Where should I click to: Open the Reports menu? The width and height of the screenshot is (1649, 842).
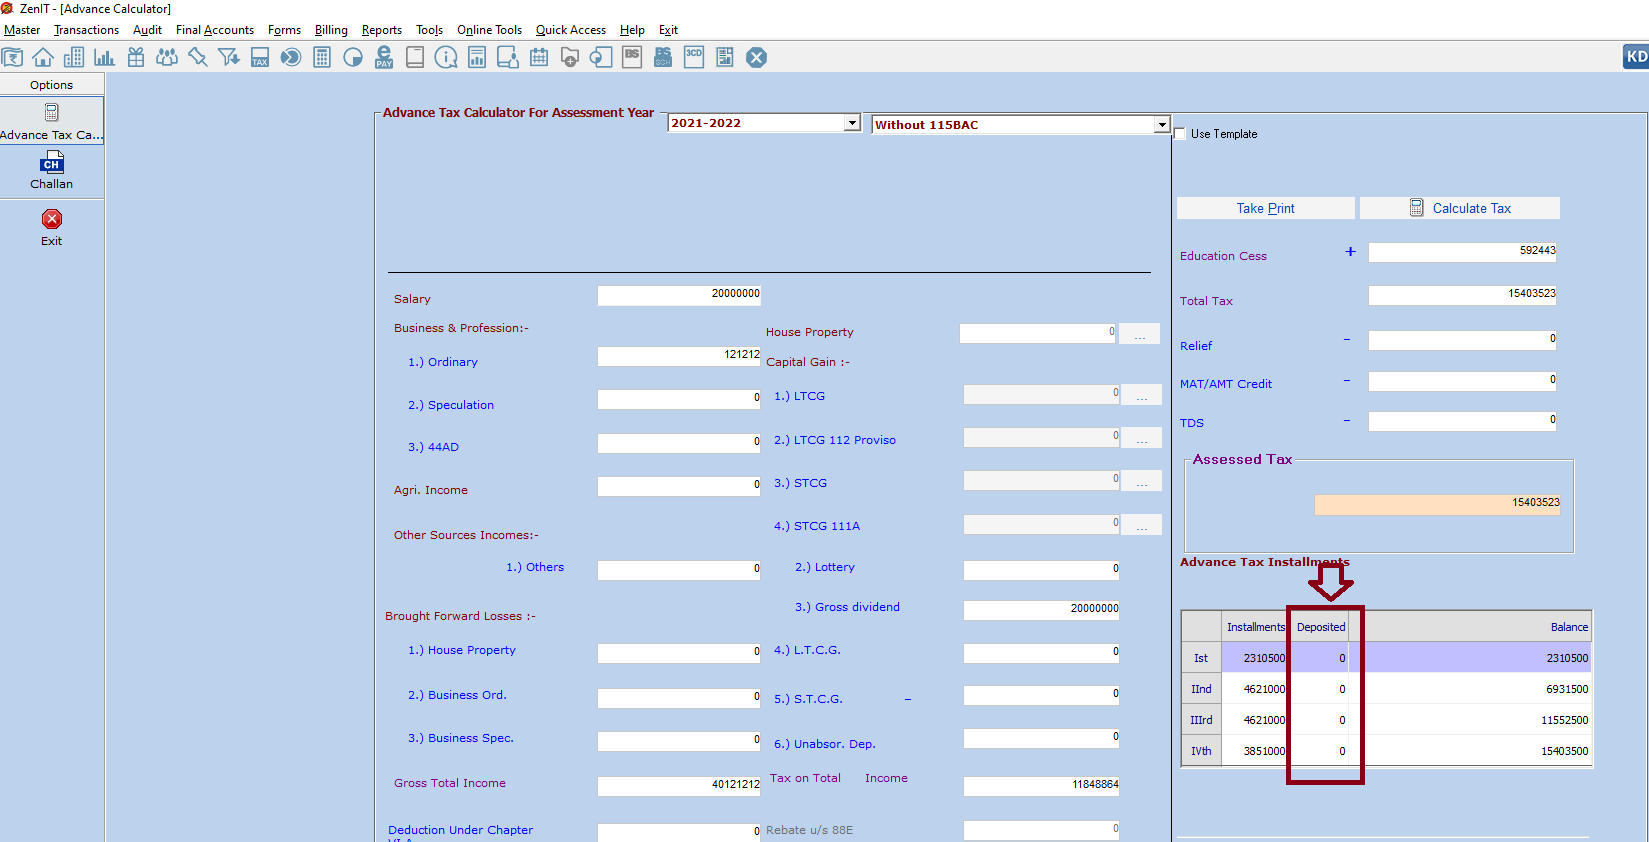pyautogui.click(x=381, y=30)
